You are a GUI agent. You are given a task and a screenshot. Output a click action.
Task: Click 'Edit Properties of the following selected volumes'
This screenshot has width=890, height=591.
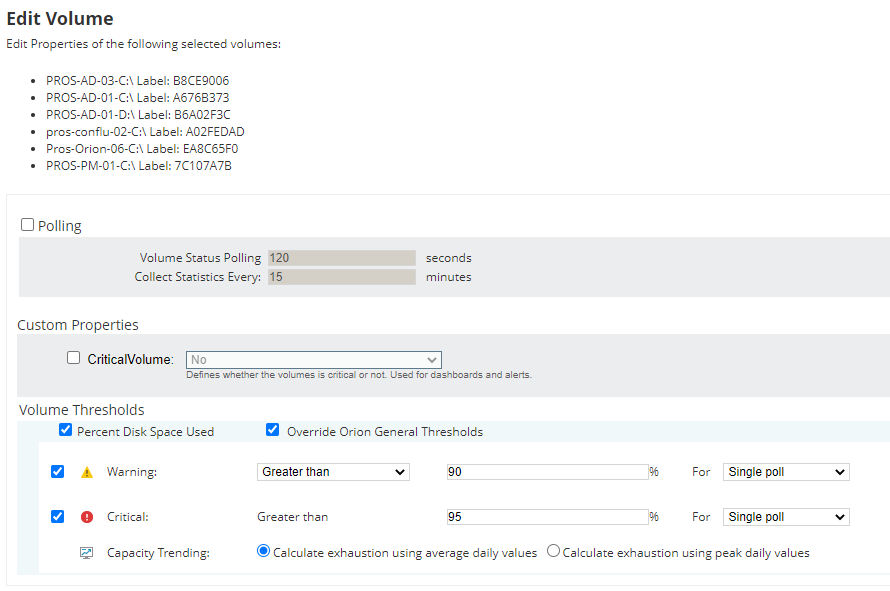[144, 44]
